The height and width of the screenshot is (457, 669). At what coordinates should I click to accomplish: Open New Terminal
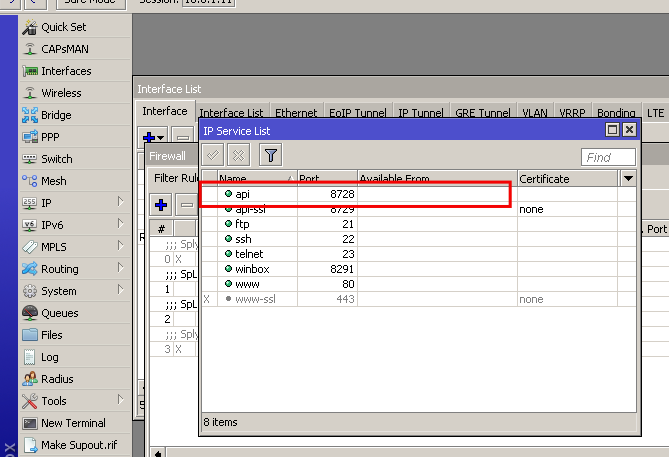click(x=75, y=423)
